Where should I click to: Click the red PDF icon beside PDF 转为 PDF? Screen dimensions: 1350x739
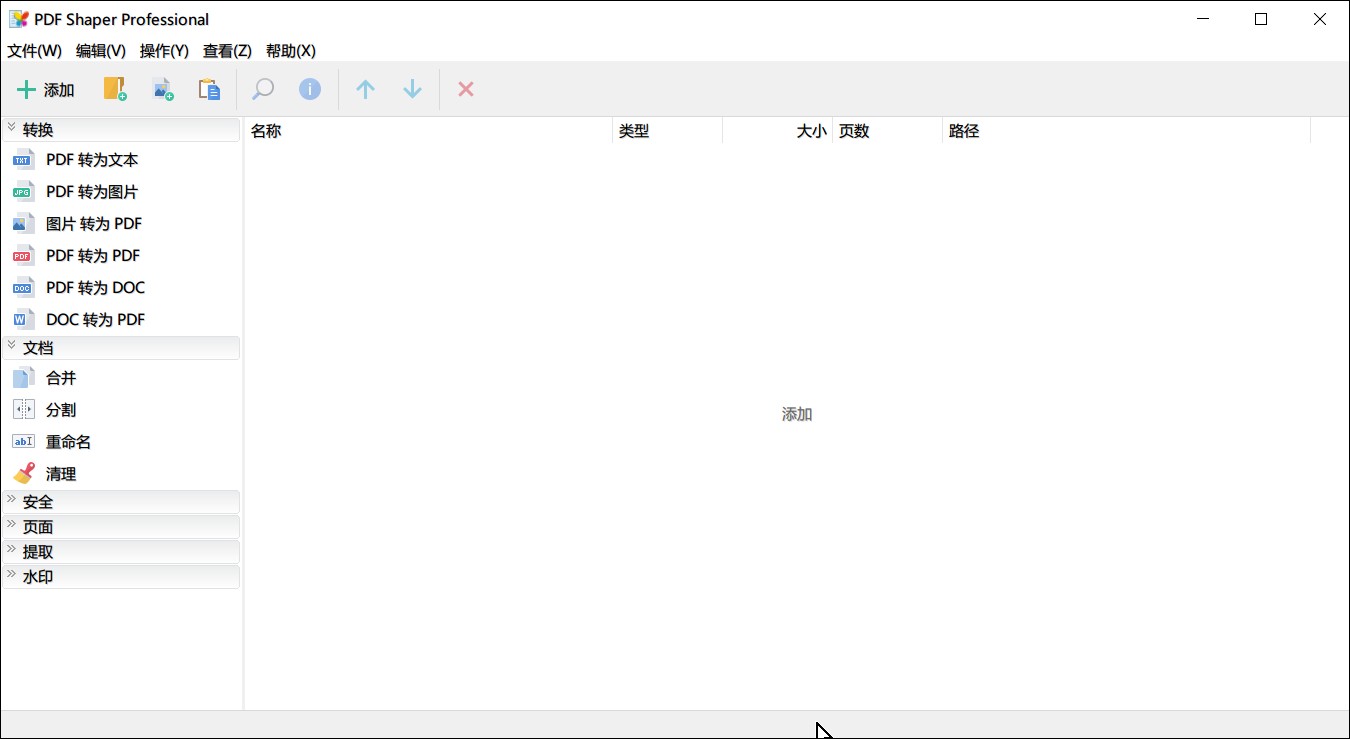[x=23, y=256]
